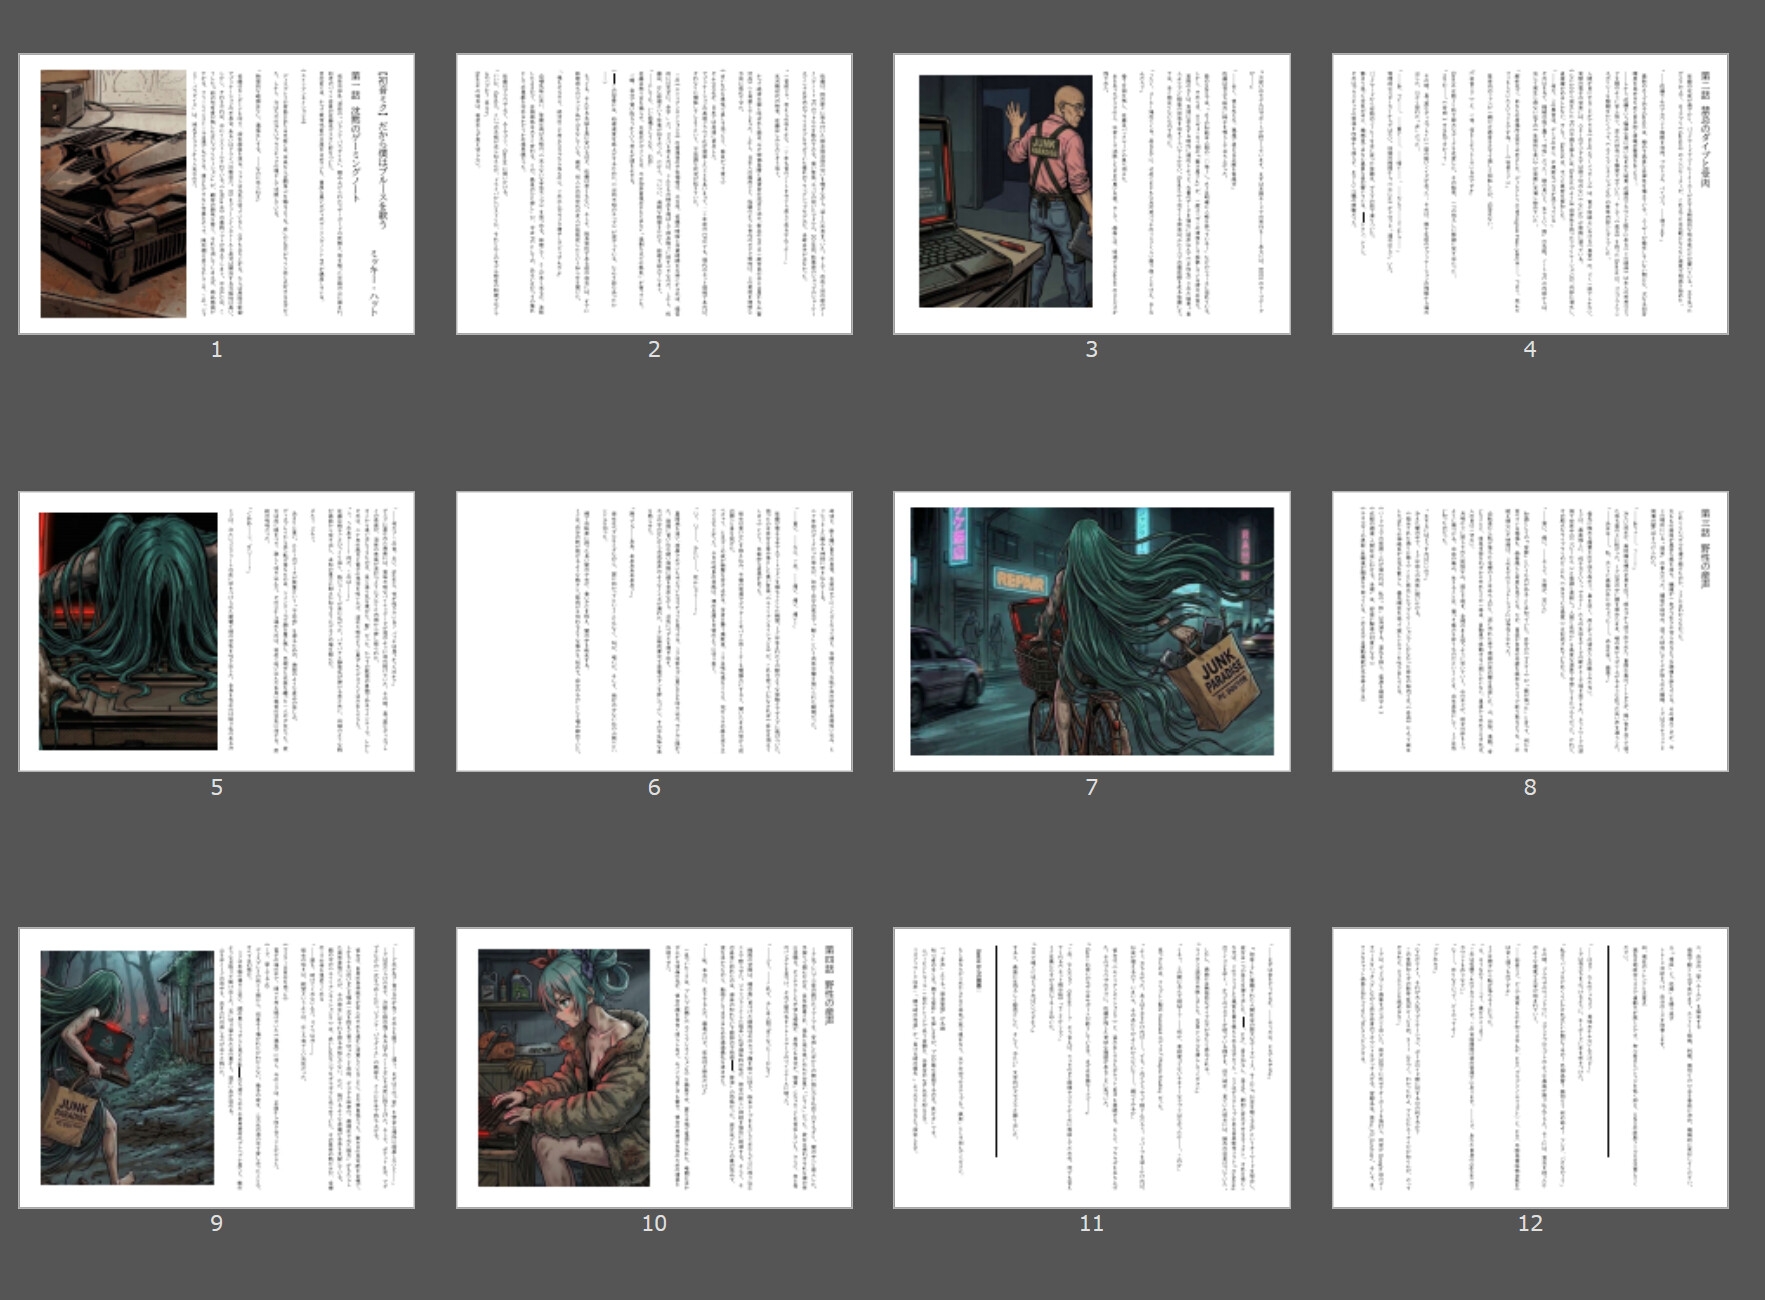Select page 4 thumbnail of vertical text
The image size is (1765, 1300).
[1529, 194]
